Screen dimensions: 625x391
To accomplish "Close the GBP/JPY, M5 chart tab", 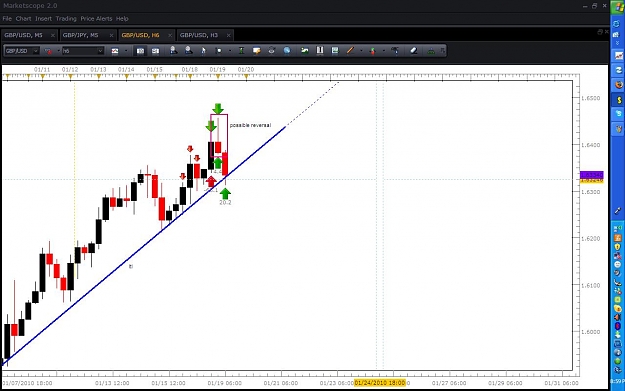I will pos(111,35).
